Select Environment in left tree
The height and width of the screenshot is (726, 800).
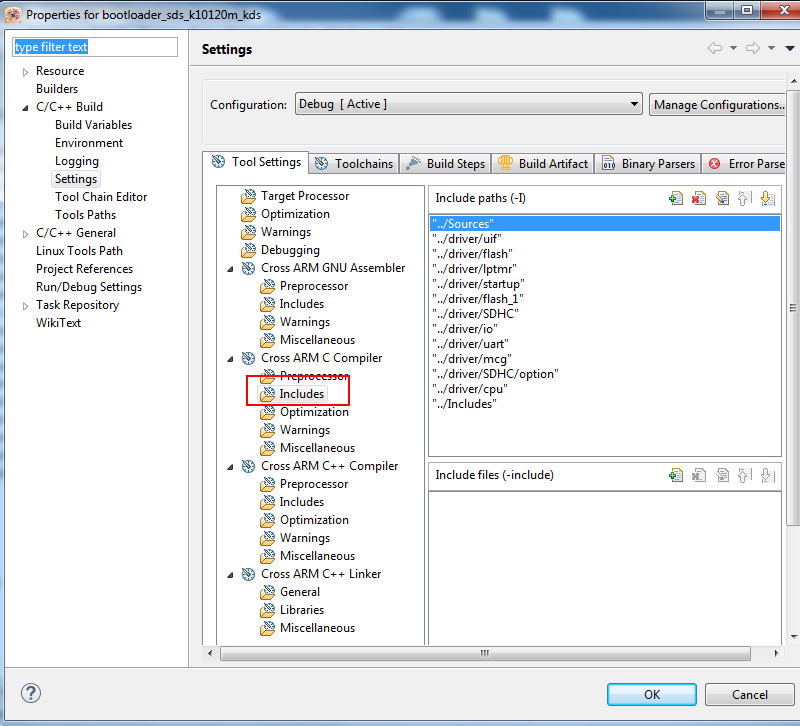coord(89,143)
